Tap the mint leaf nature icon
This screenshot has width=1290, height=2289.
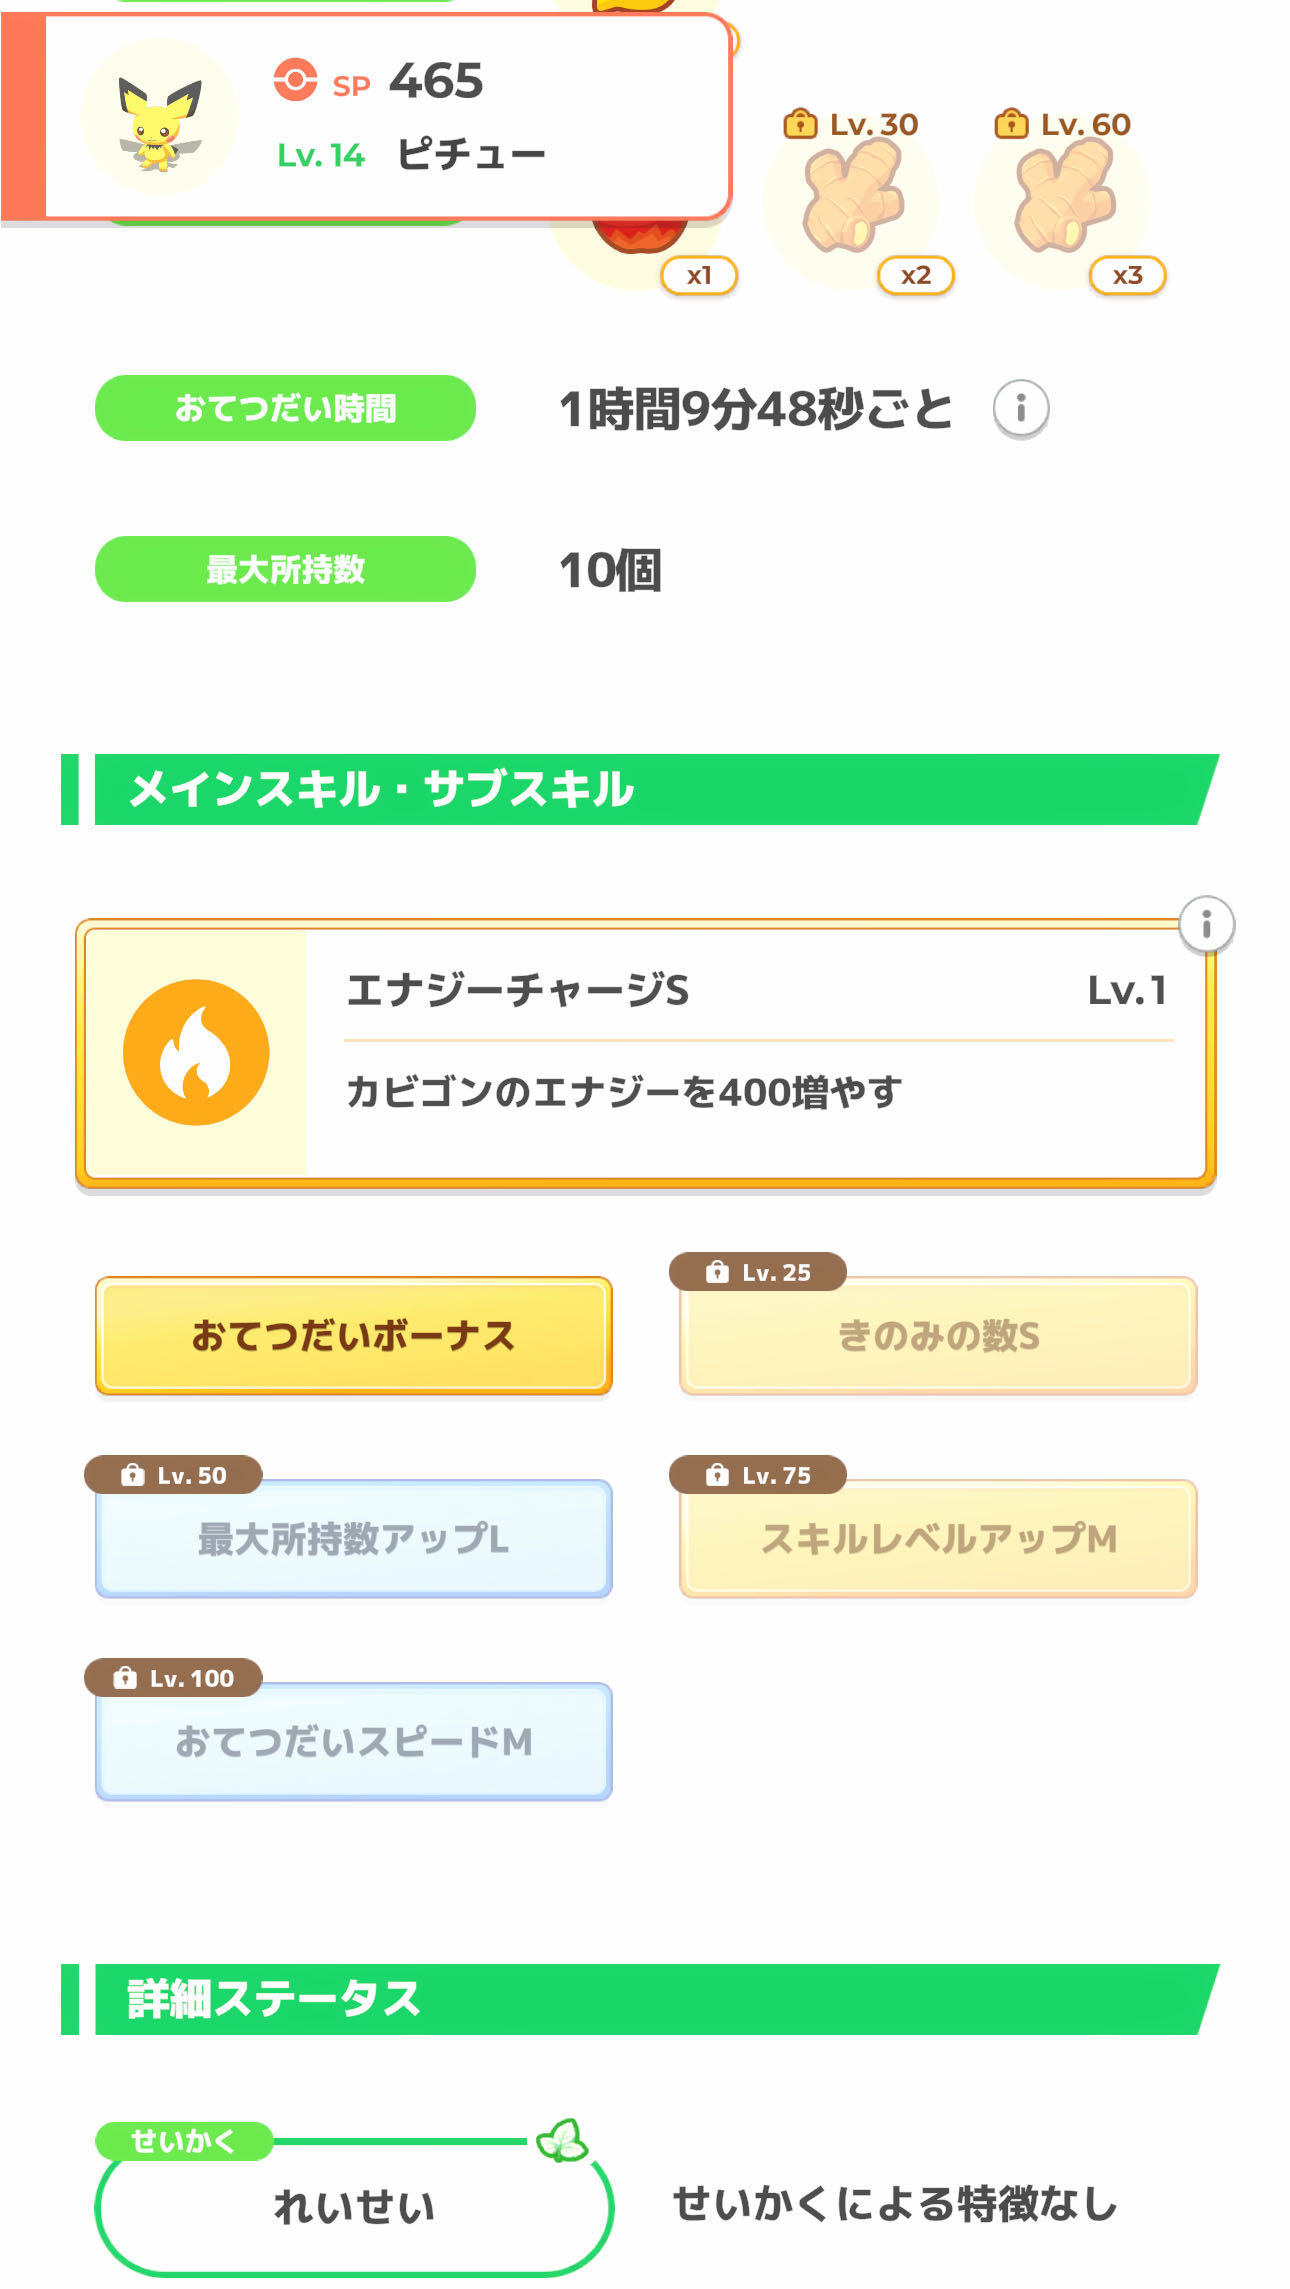[562, 2141]
